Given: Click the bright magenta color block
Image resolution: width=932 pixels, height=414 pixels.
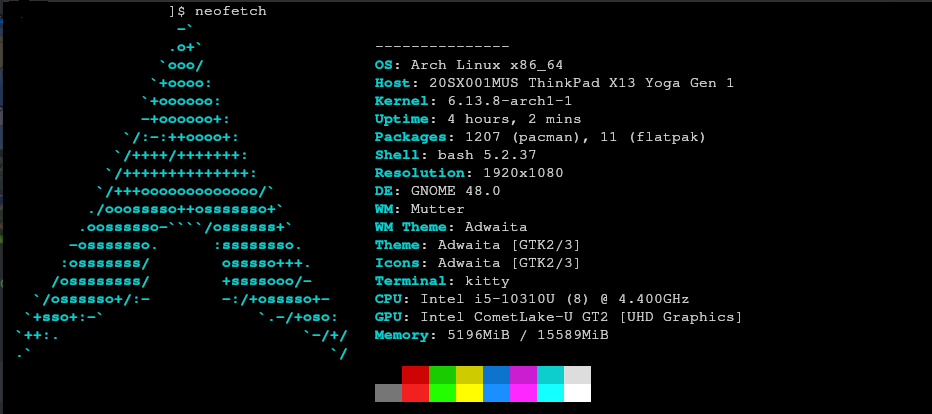Looking at the screenshot, I should tap(523, 393).
